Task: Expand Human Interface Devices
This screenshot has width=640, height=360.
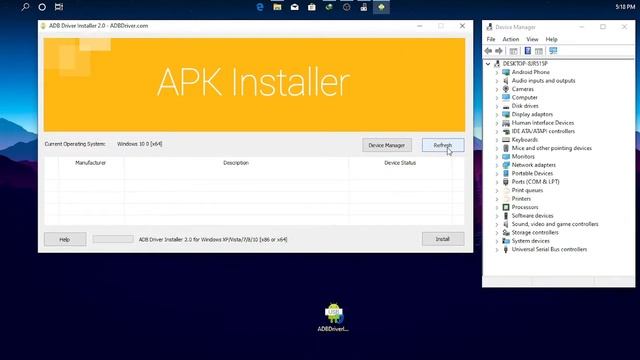Action: tap(497, 123)
